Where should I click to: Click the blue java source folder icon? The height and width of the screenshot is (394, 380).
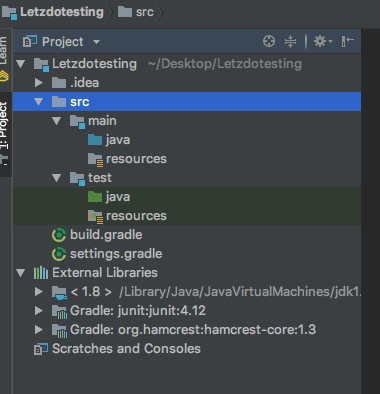95,140
